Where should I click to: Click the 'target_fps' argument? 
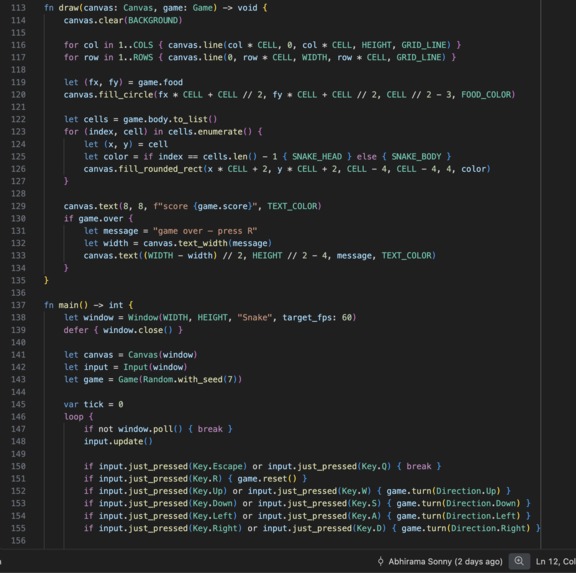pyautogui.click(x=307, y=317)
